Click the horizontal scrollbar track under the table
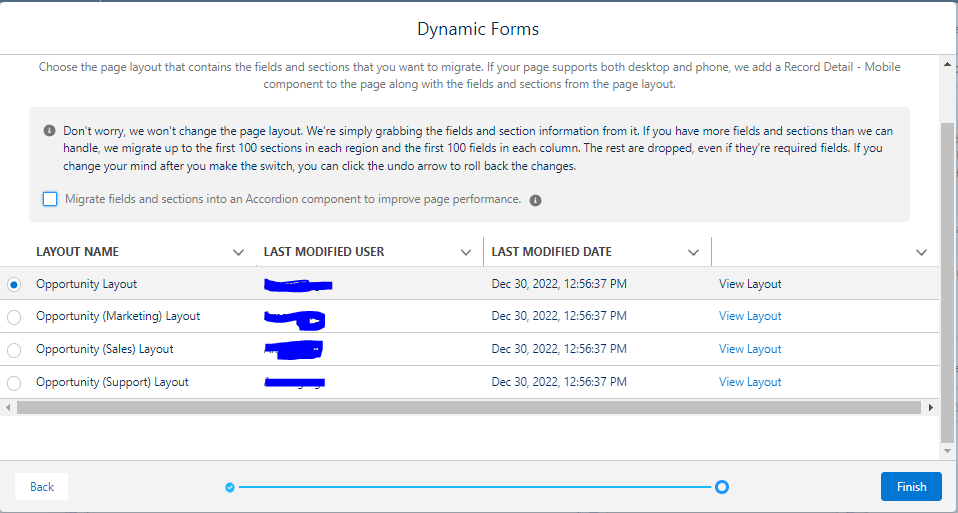This screenshot has width=958, height=513. [x=468, y=408]
